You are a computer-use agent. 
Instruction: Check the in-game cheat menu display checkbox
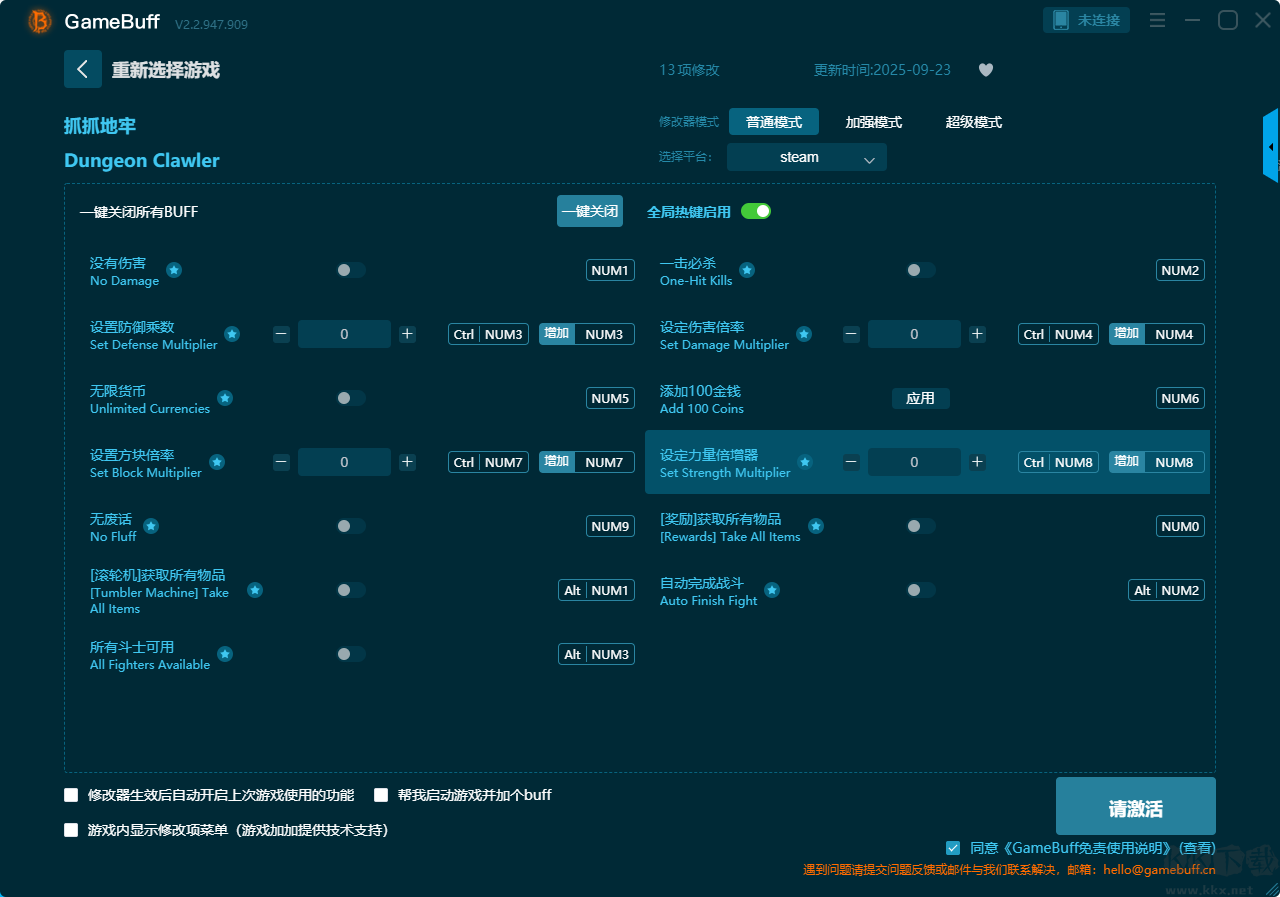pyautogui.click(x=71, y=830)
